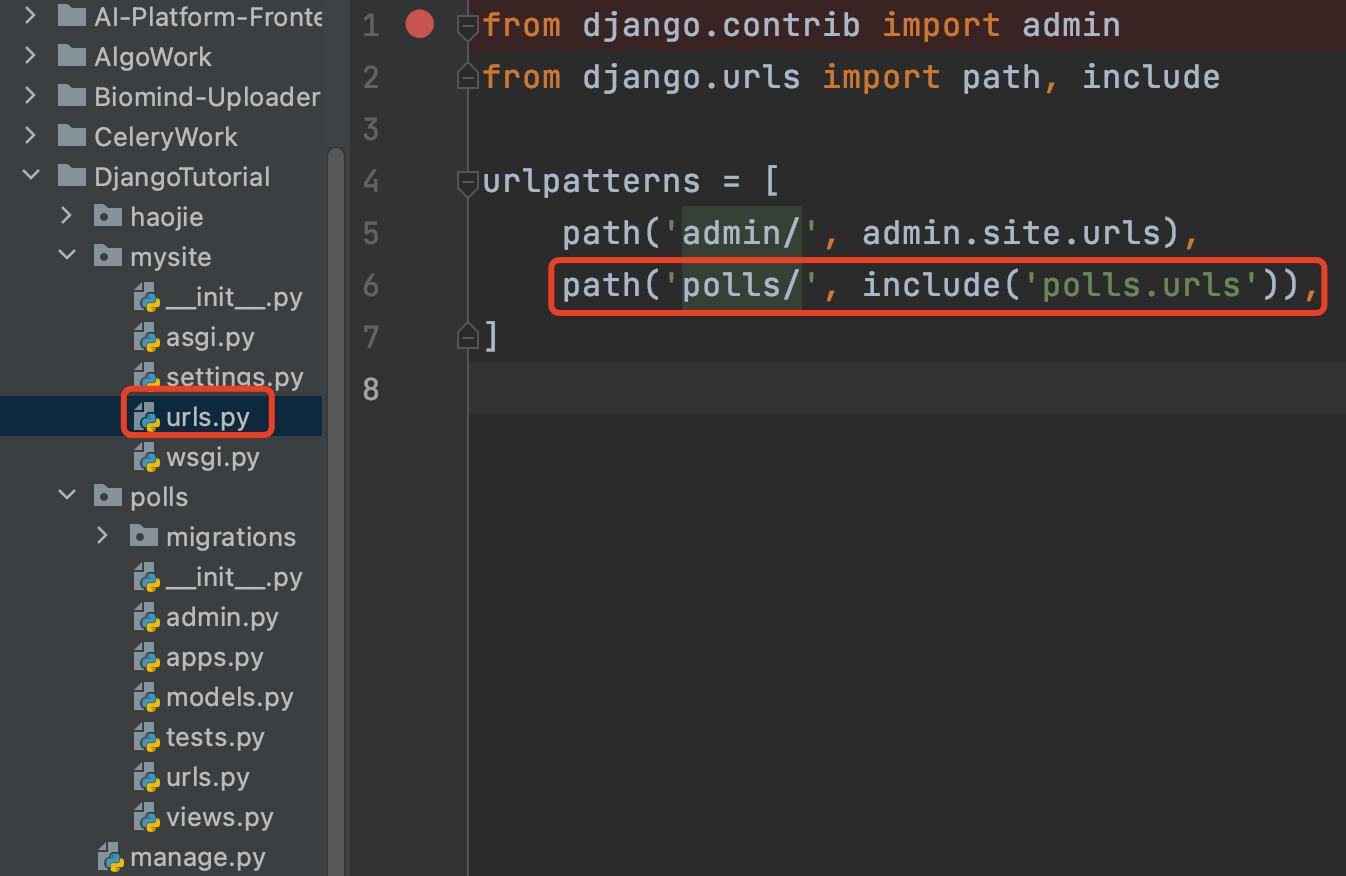Screen dimensions: 1346x876
Task: Click urlpatterns variable name on line 4
Action: tap(591, 182)
